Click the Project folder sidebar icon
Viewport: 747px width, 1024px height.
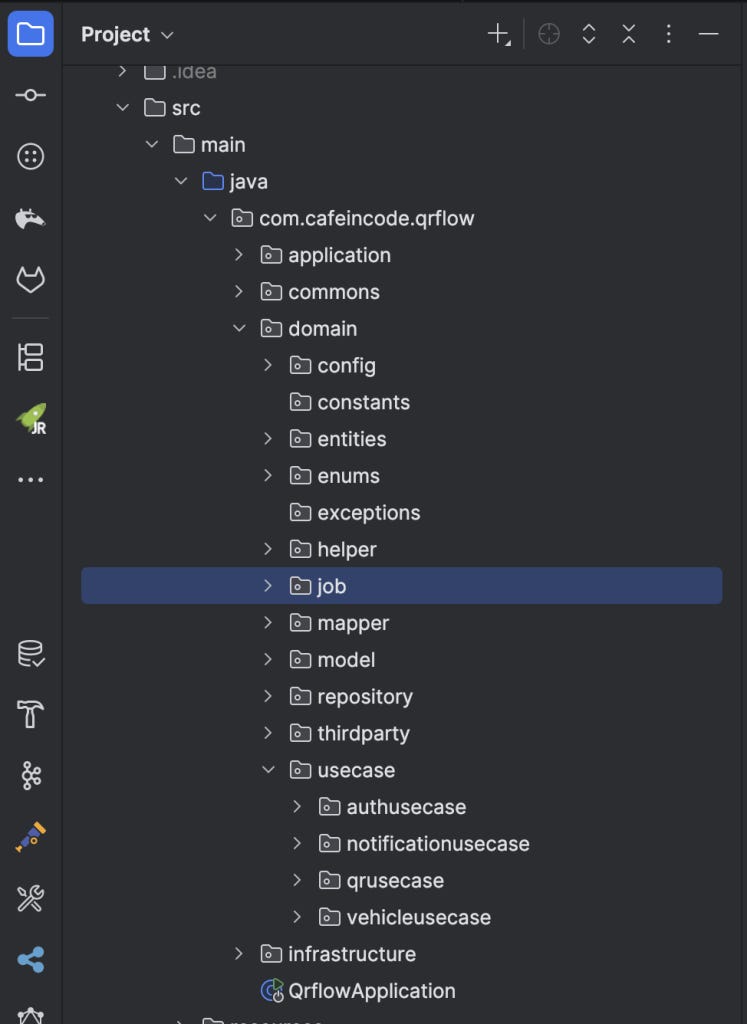30,33
